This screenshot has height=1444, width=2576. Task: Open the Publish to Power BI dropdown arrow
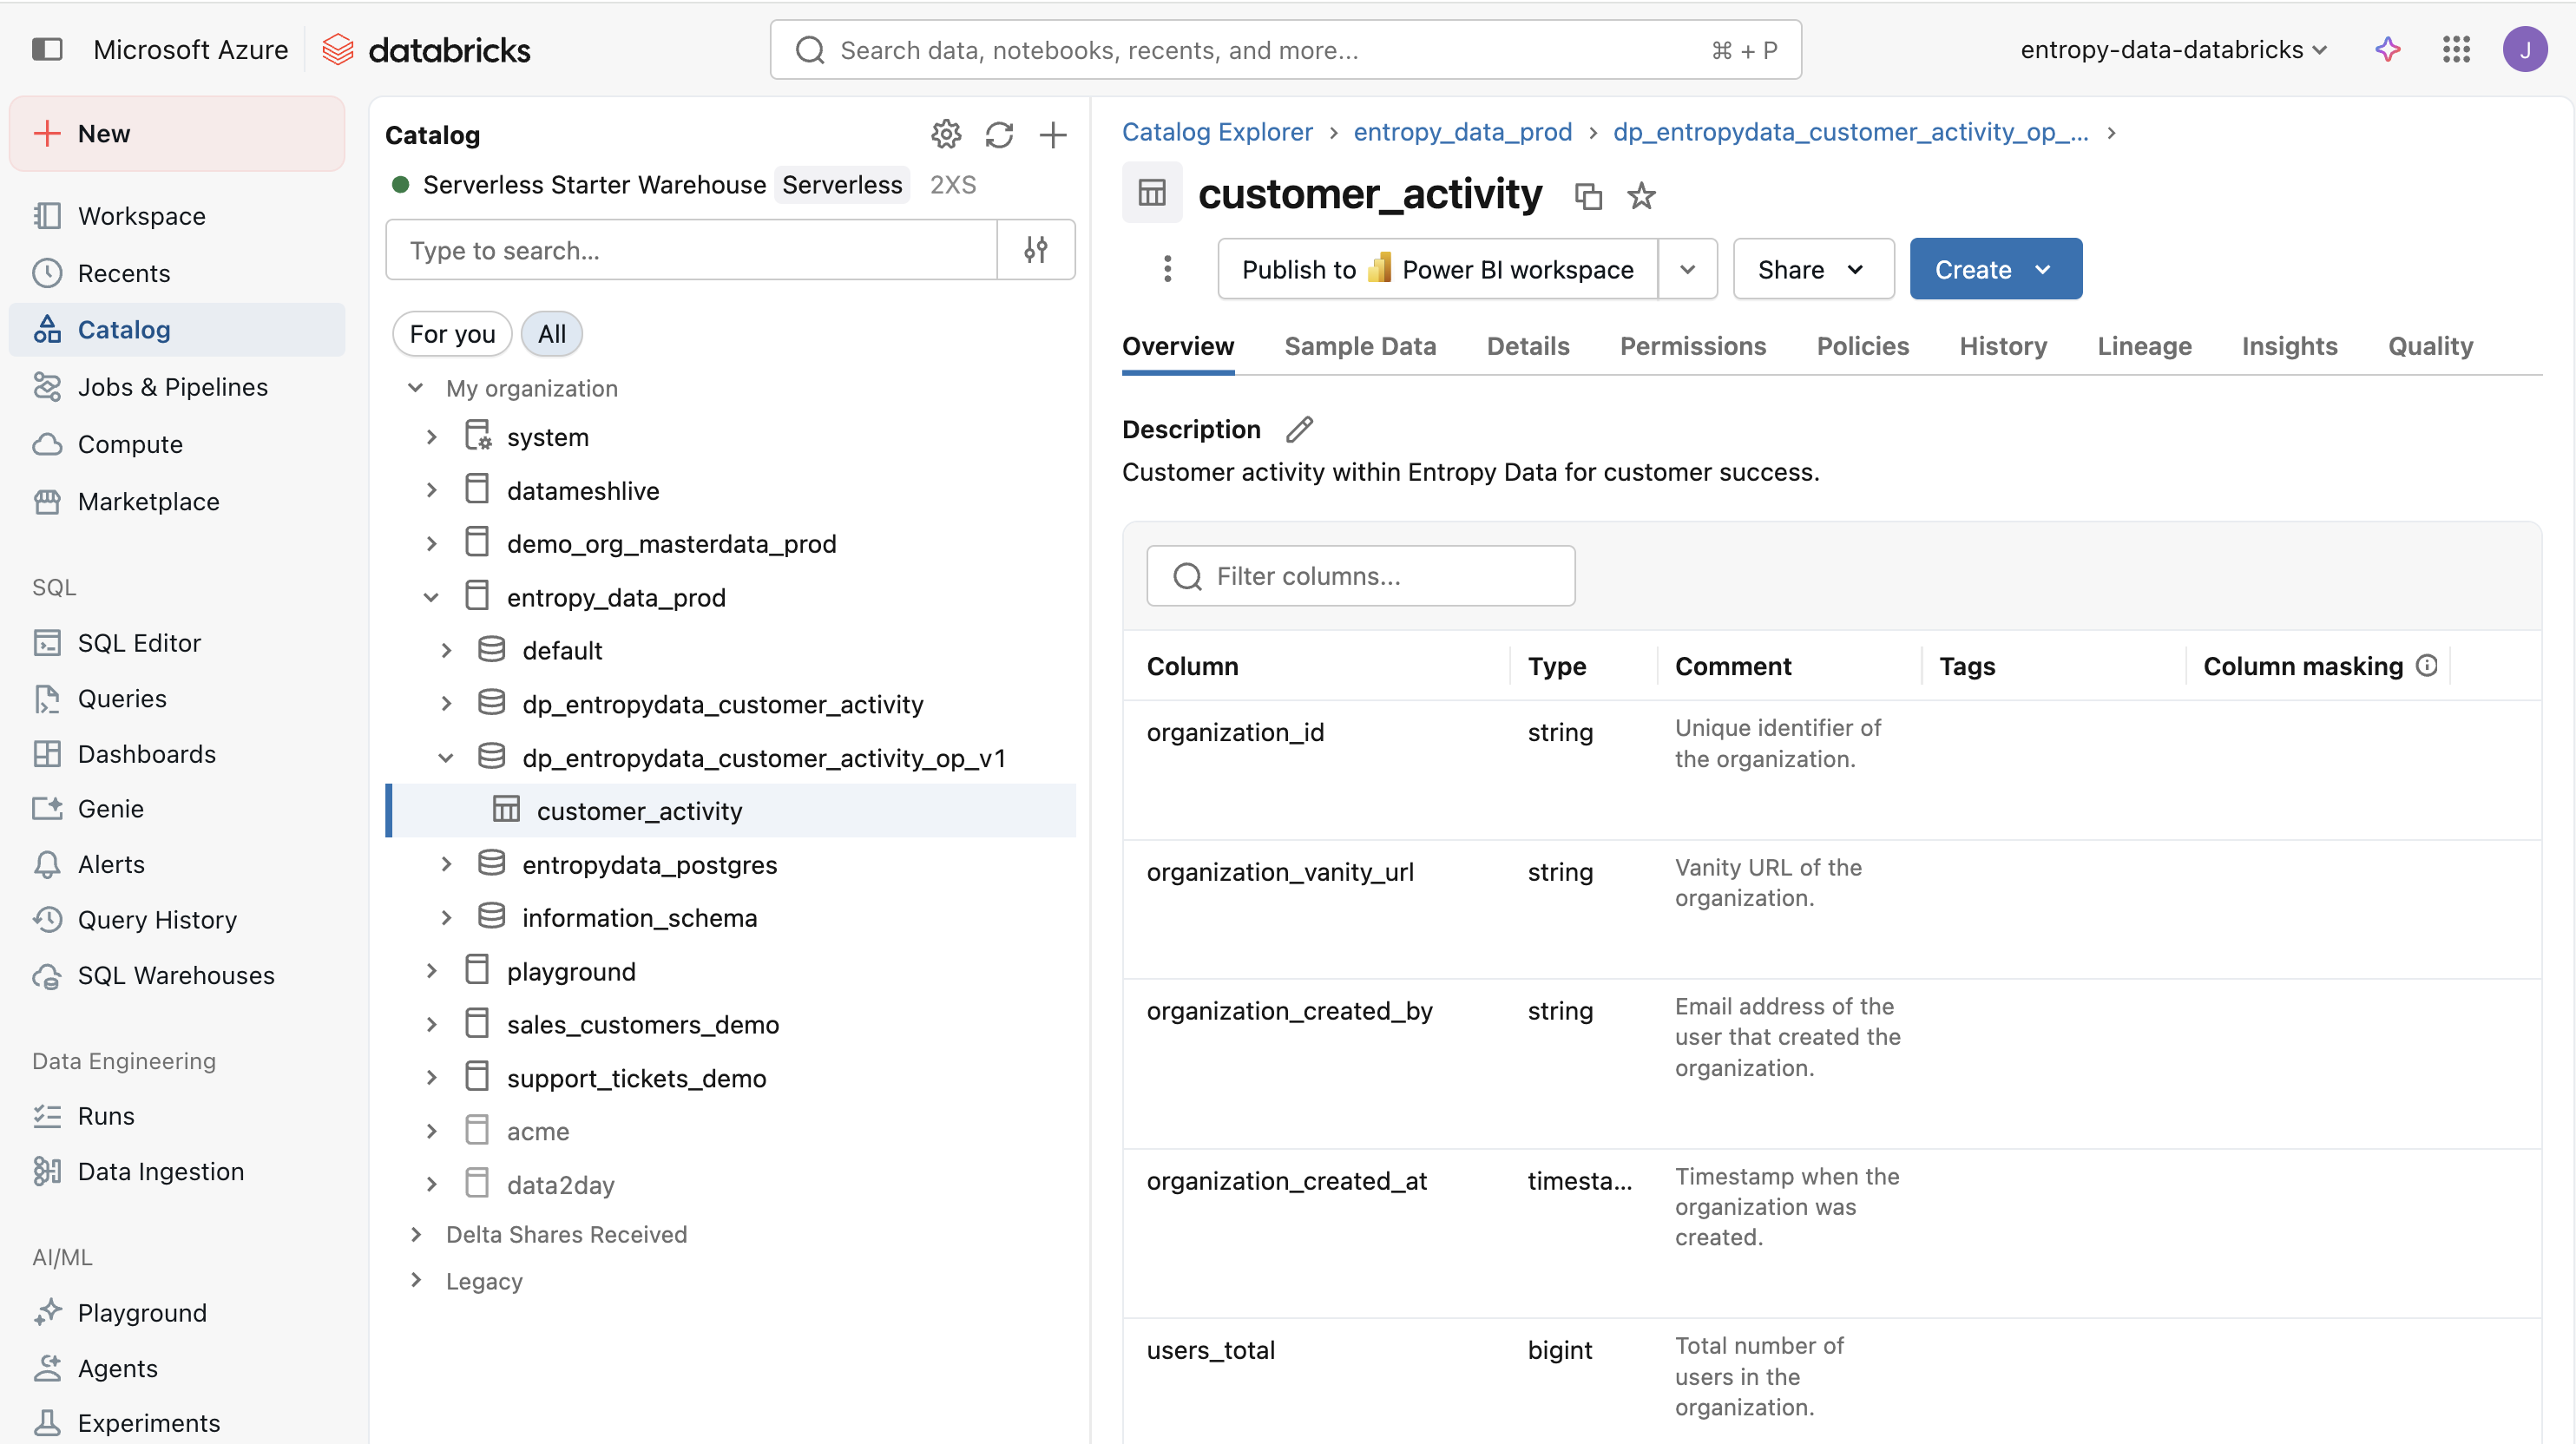tap(1688, 268)
